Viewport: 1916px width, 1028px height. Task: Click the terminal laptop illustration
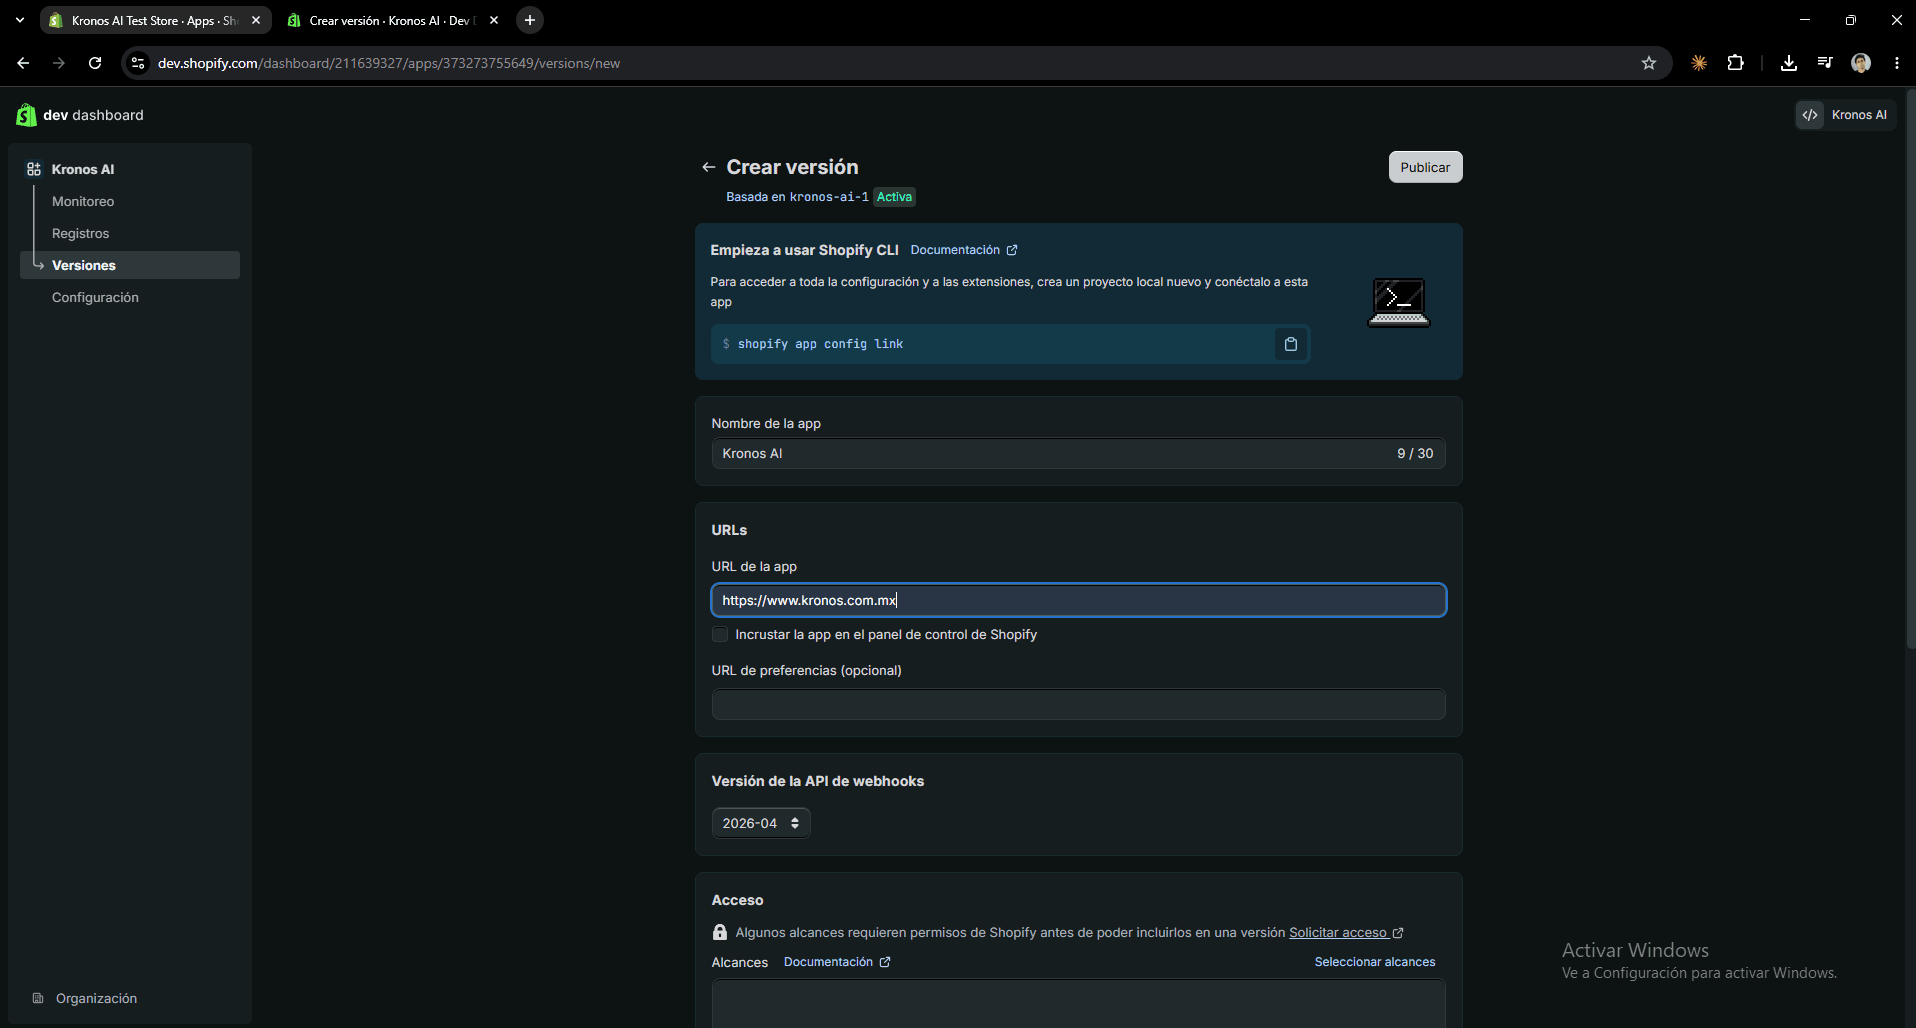(x=1398, y=302)
